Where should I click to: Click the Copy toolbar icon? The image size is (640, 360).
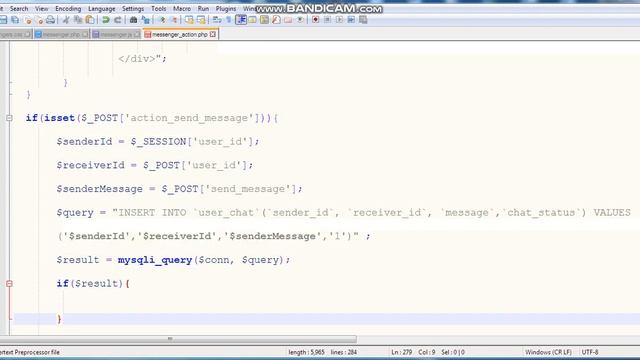(x=78, y=20)
